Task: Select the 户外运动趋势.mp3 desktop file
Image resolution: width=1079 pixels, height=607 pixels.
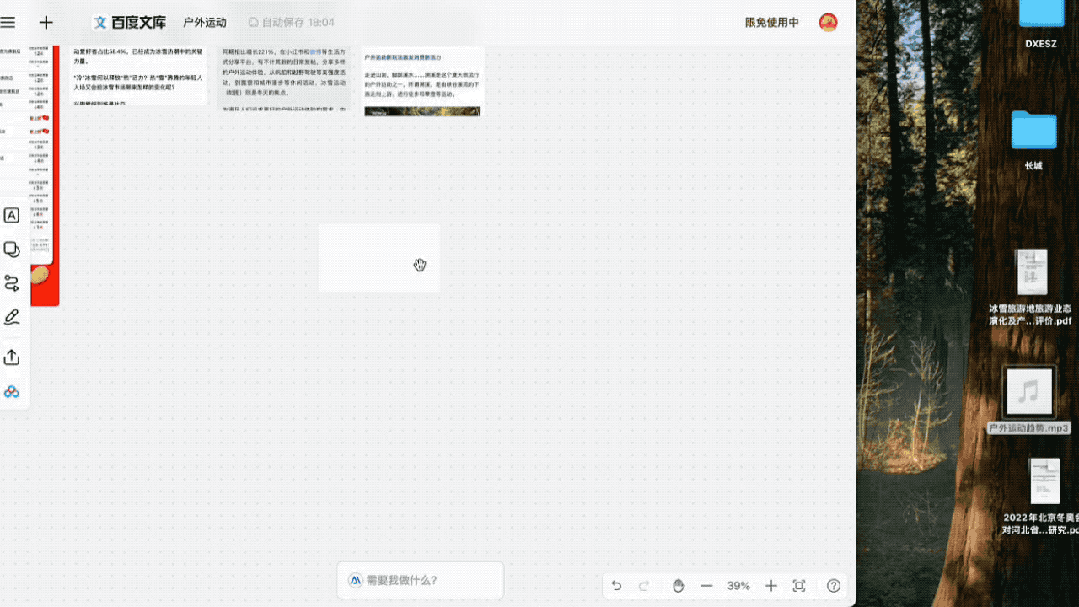Action: pos(1029,399)
